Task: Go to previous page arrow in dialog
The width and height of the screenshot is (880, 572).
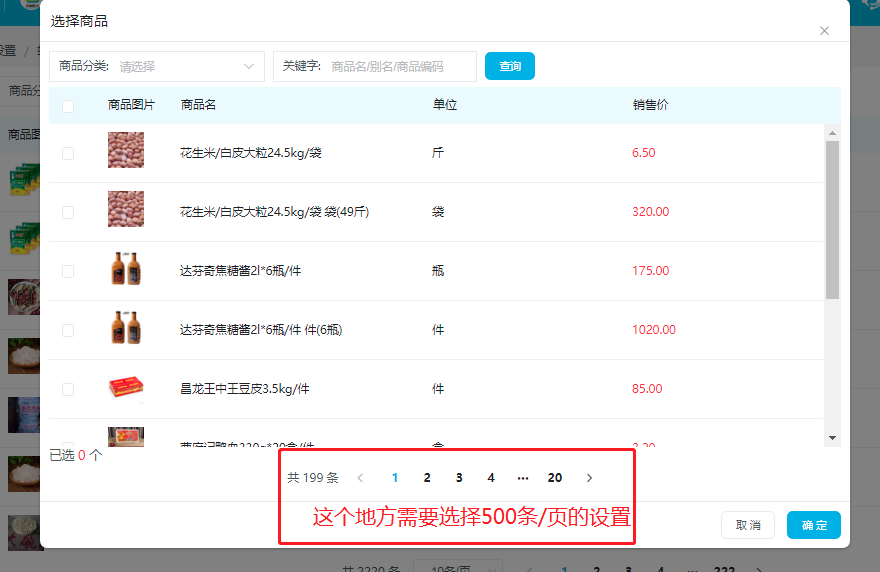Action: point(360,478)
